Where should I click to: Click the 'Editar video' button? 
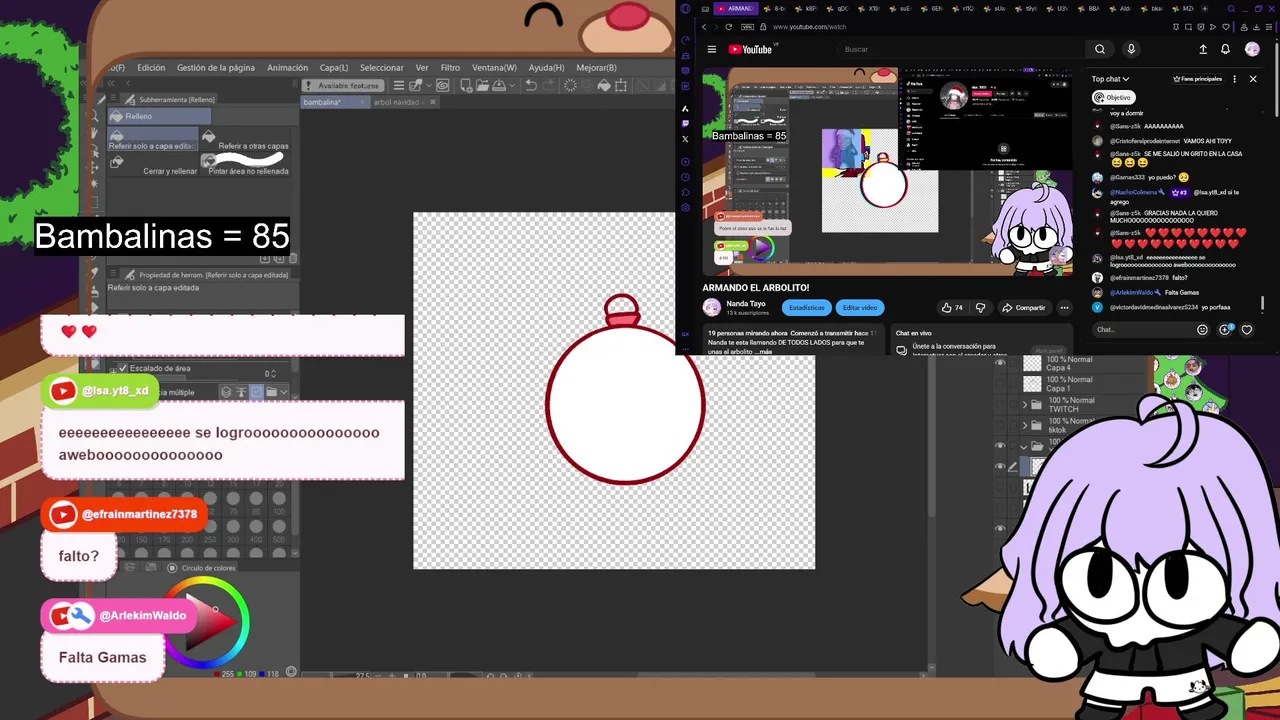tap(859, 307)
